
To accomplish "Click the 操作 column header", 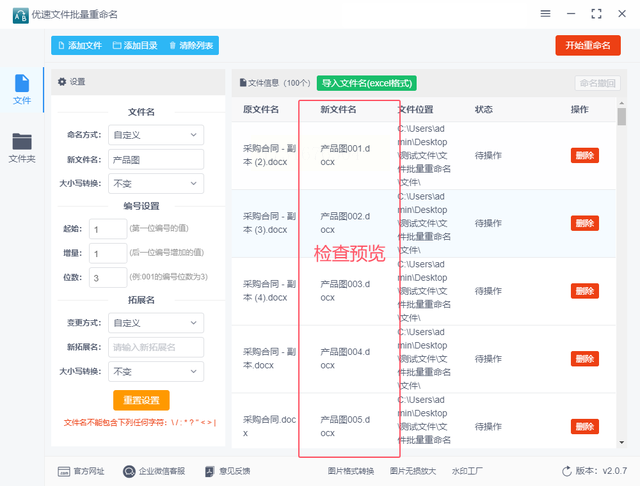I will click(x=579, y=109).
